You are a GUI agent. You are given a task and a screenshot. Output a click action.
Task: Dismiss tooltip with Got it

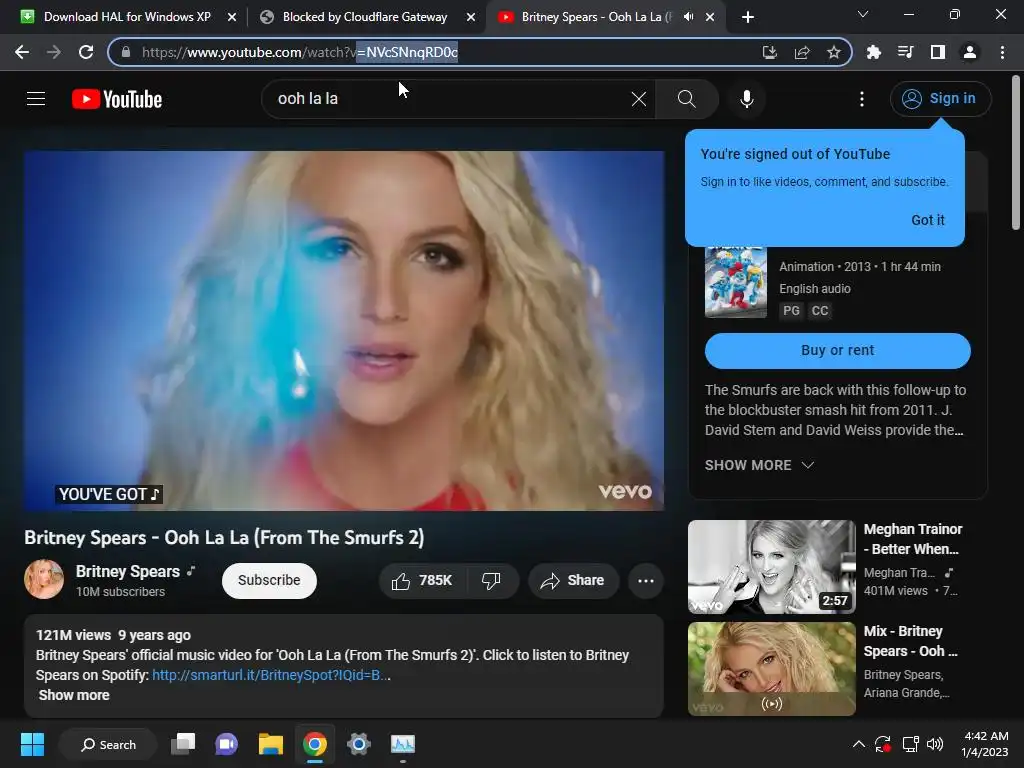(x=928, y=220)
